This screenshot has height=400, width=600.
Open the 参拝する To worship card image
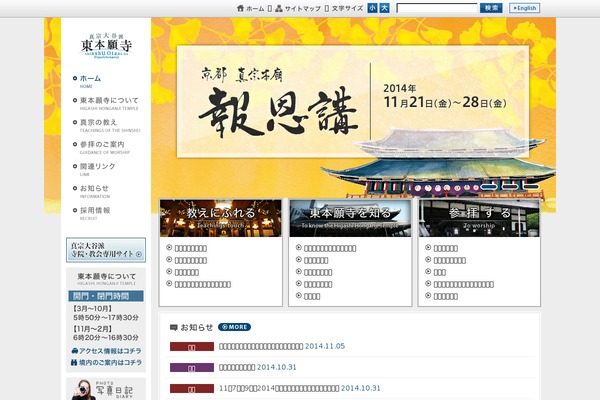coord(479,218)
